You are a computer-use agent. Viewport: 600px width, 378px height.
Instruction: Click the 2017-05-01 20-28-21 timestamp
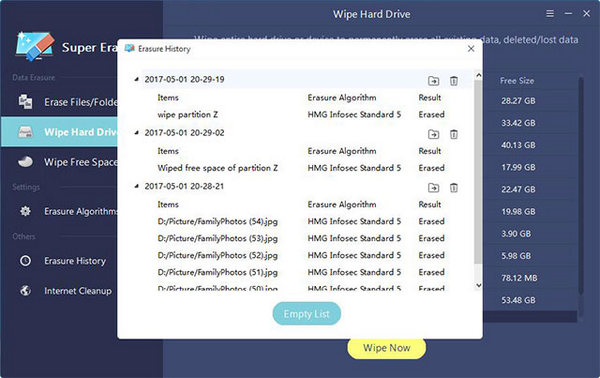point(184,186)
